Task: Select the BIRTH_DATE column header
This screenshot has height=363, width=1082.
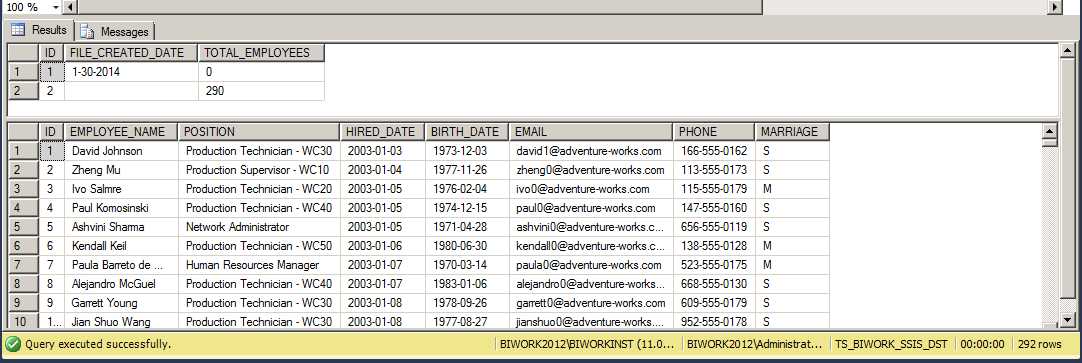Action: (467, 132)
